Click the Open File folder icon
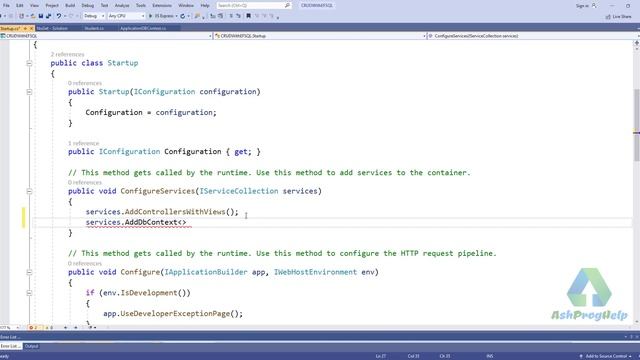640x360 pixels. [x=33, y=16]
